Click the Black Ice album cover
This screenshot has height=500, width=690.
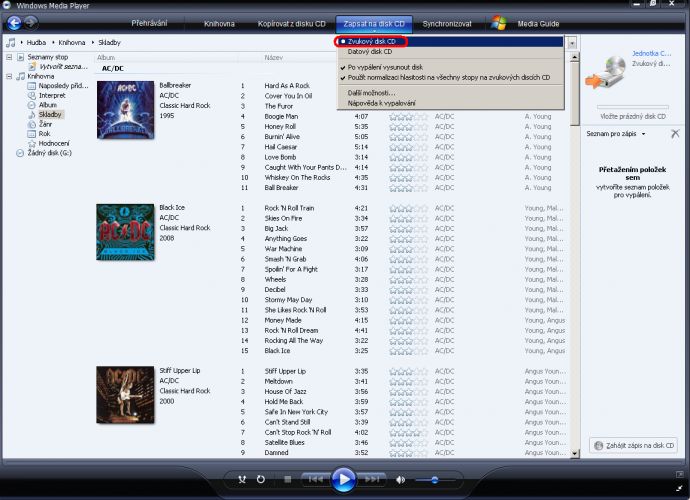tap(125, 232)
